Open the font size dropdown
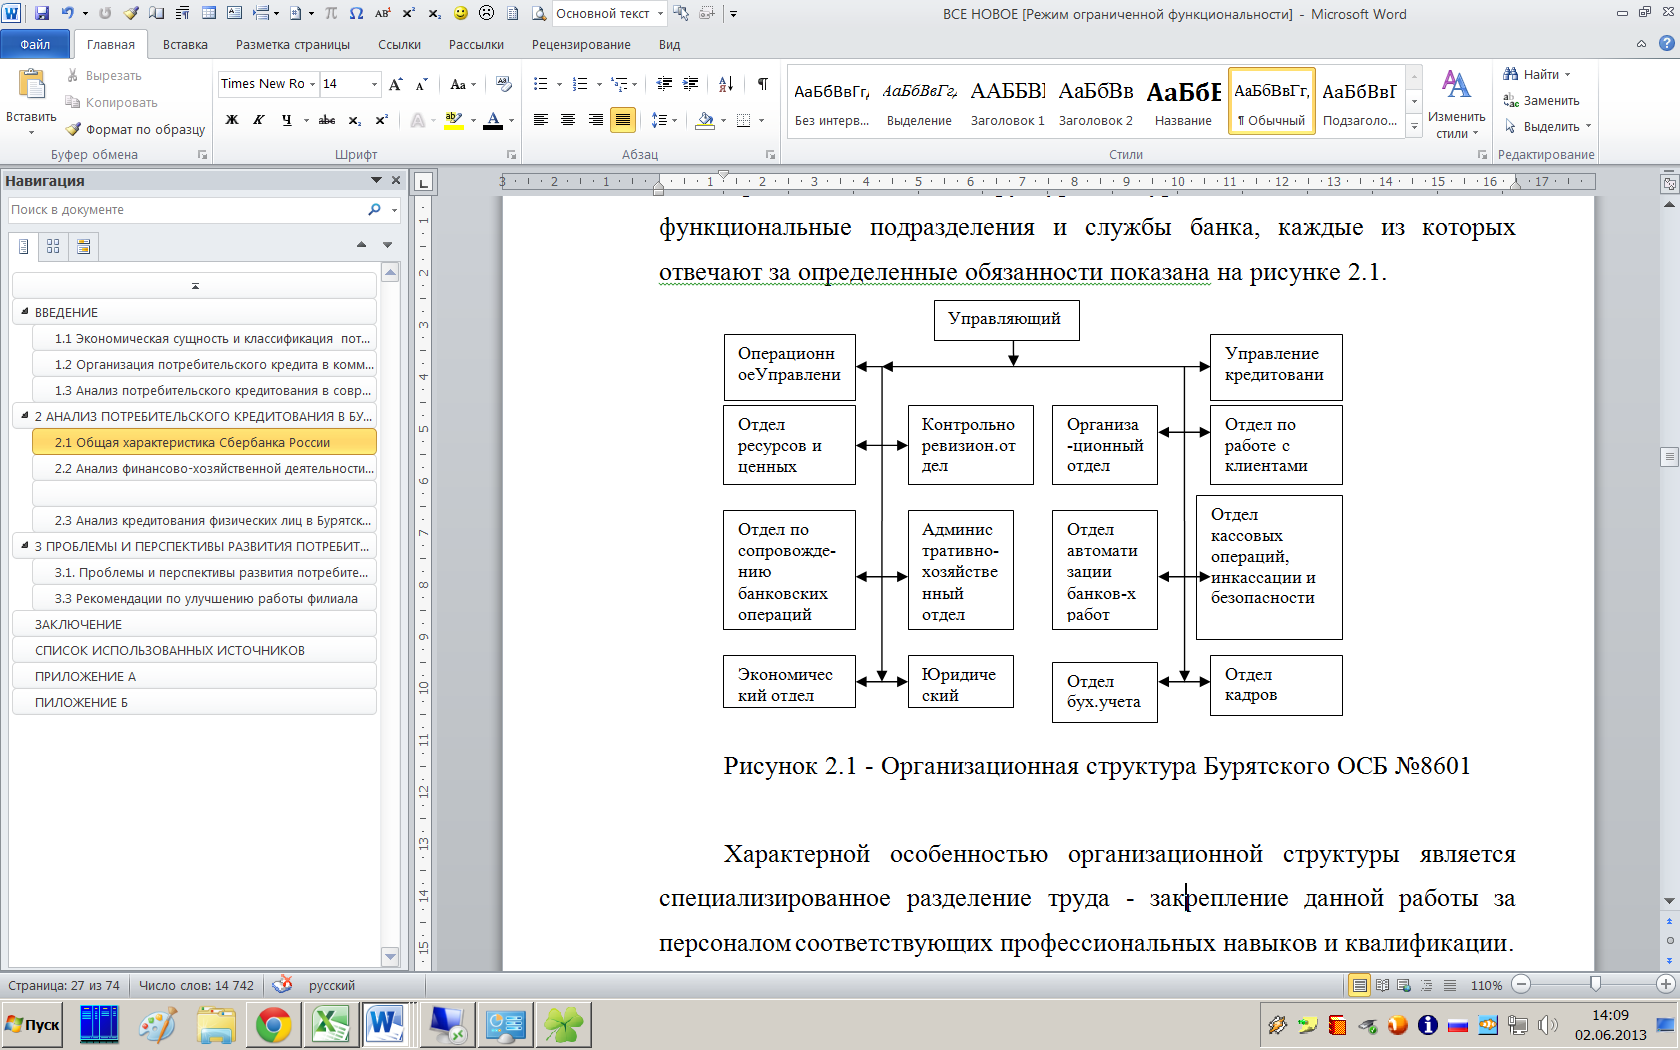 tap(374, 84)
